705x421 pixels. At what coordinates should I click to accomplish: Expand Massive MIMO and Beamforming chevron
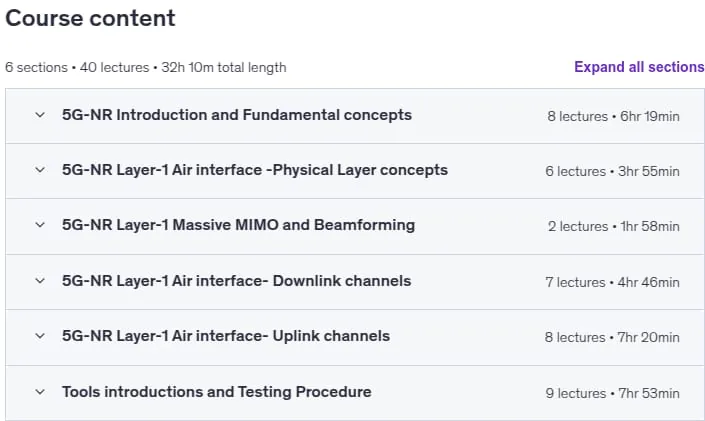40,225
